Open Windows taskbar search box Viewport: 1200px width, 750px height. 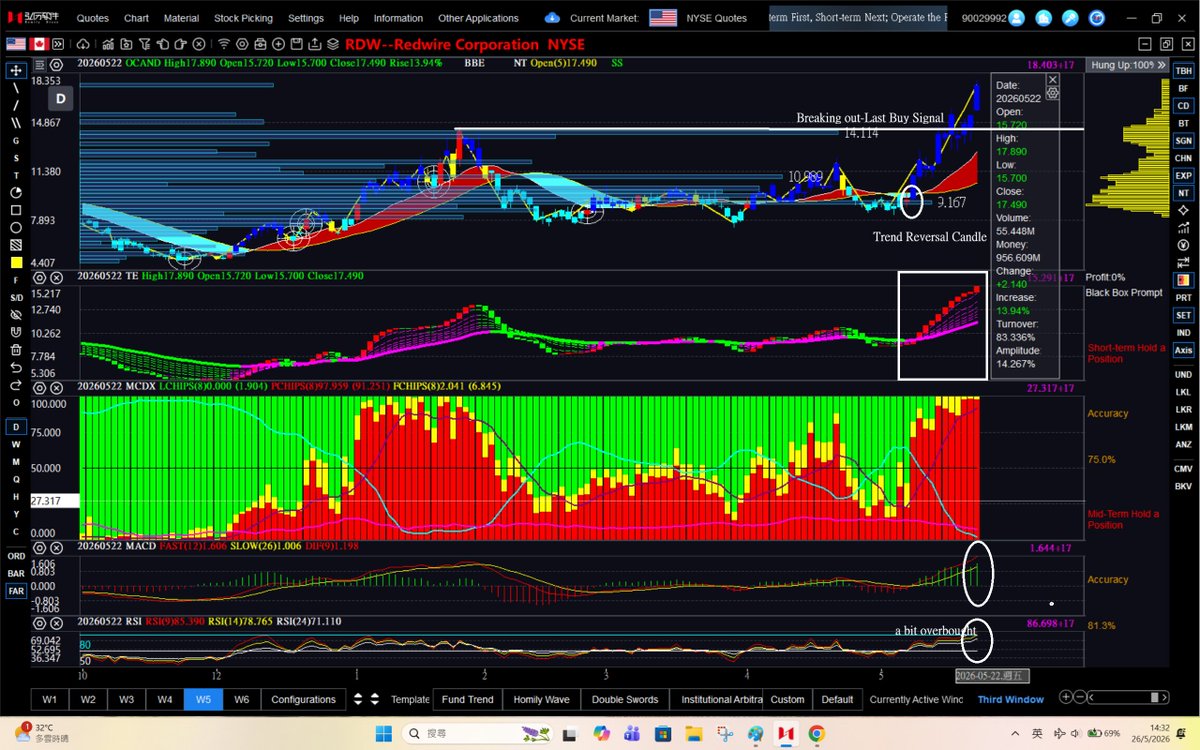[475, 733]
